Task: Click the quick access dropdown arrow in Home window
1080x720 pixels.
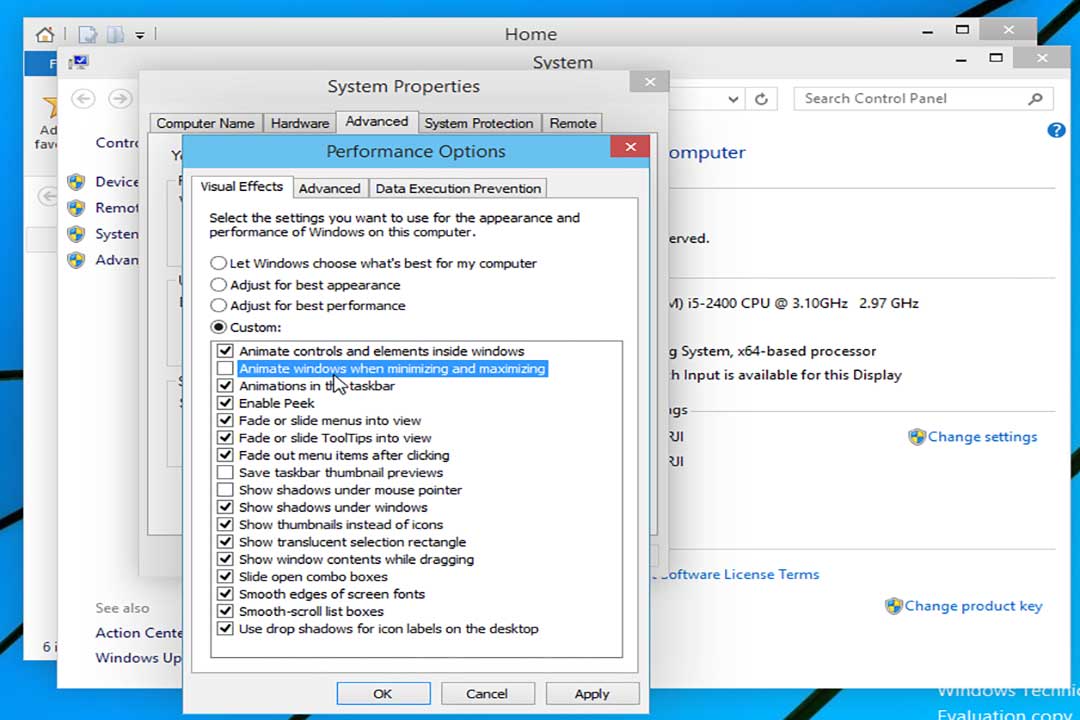Action: tap(140, 35)
